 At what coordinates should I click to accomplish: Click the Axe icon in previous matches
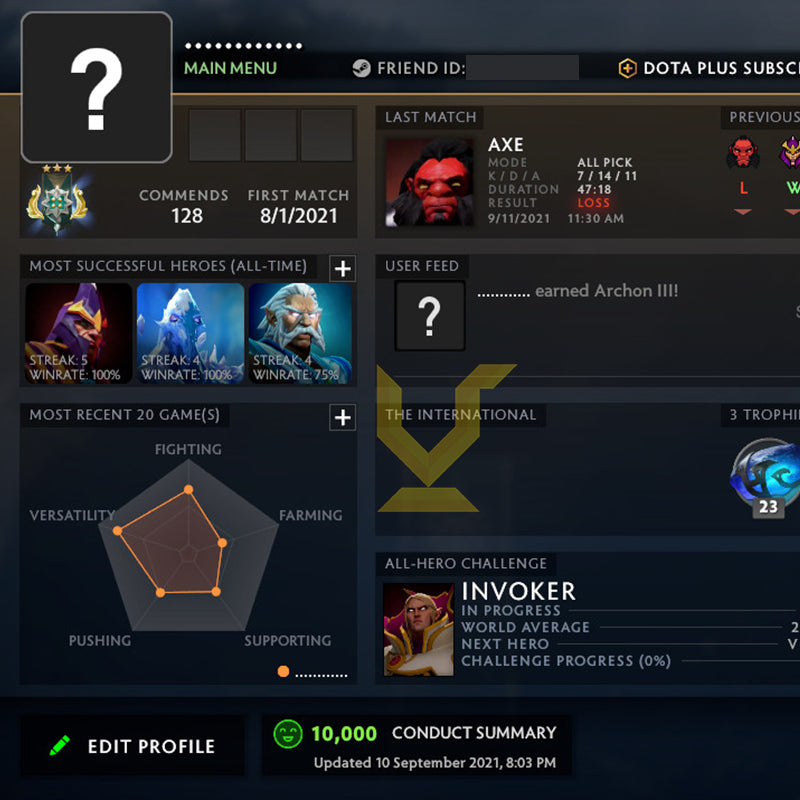tap(743, 152)
